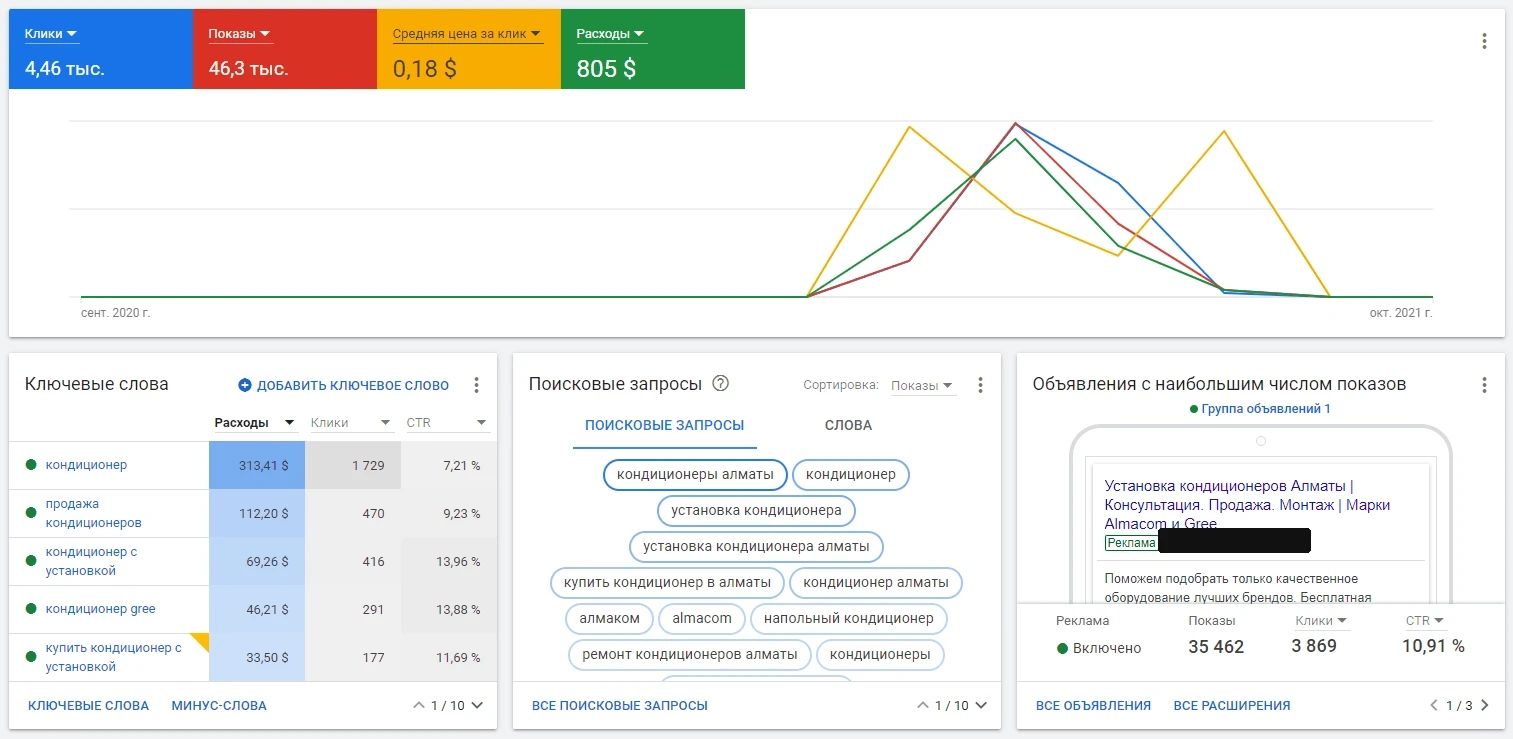Open the Поисковые запросы card three-dot menu
Image resolution: width=1513 pixels, height=739 pixels.
[x=981, y=385]
